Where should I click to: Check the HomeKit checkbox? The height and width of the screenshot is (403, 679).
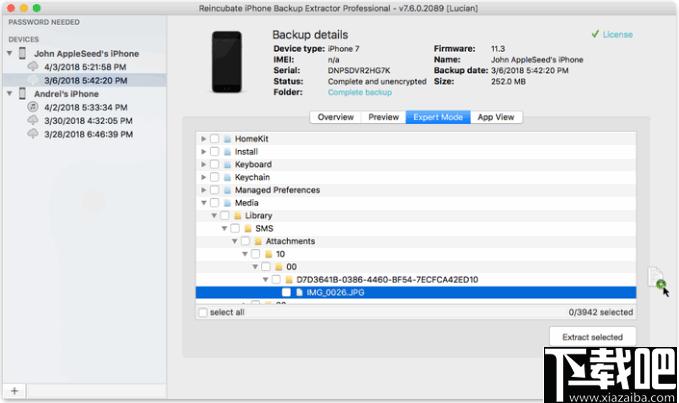click(x=214, y=139)
